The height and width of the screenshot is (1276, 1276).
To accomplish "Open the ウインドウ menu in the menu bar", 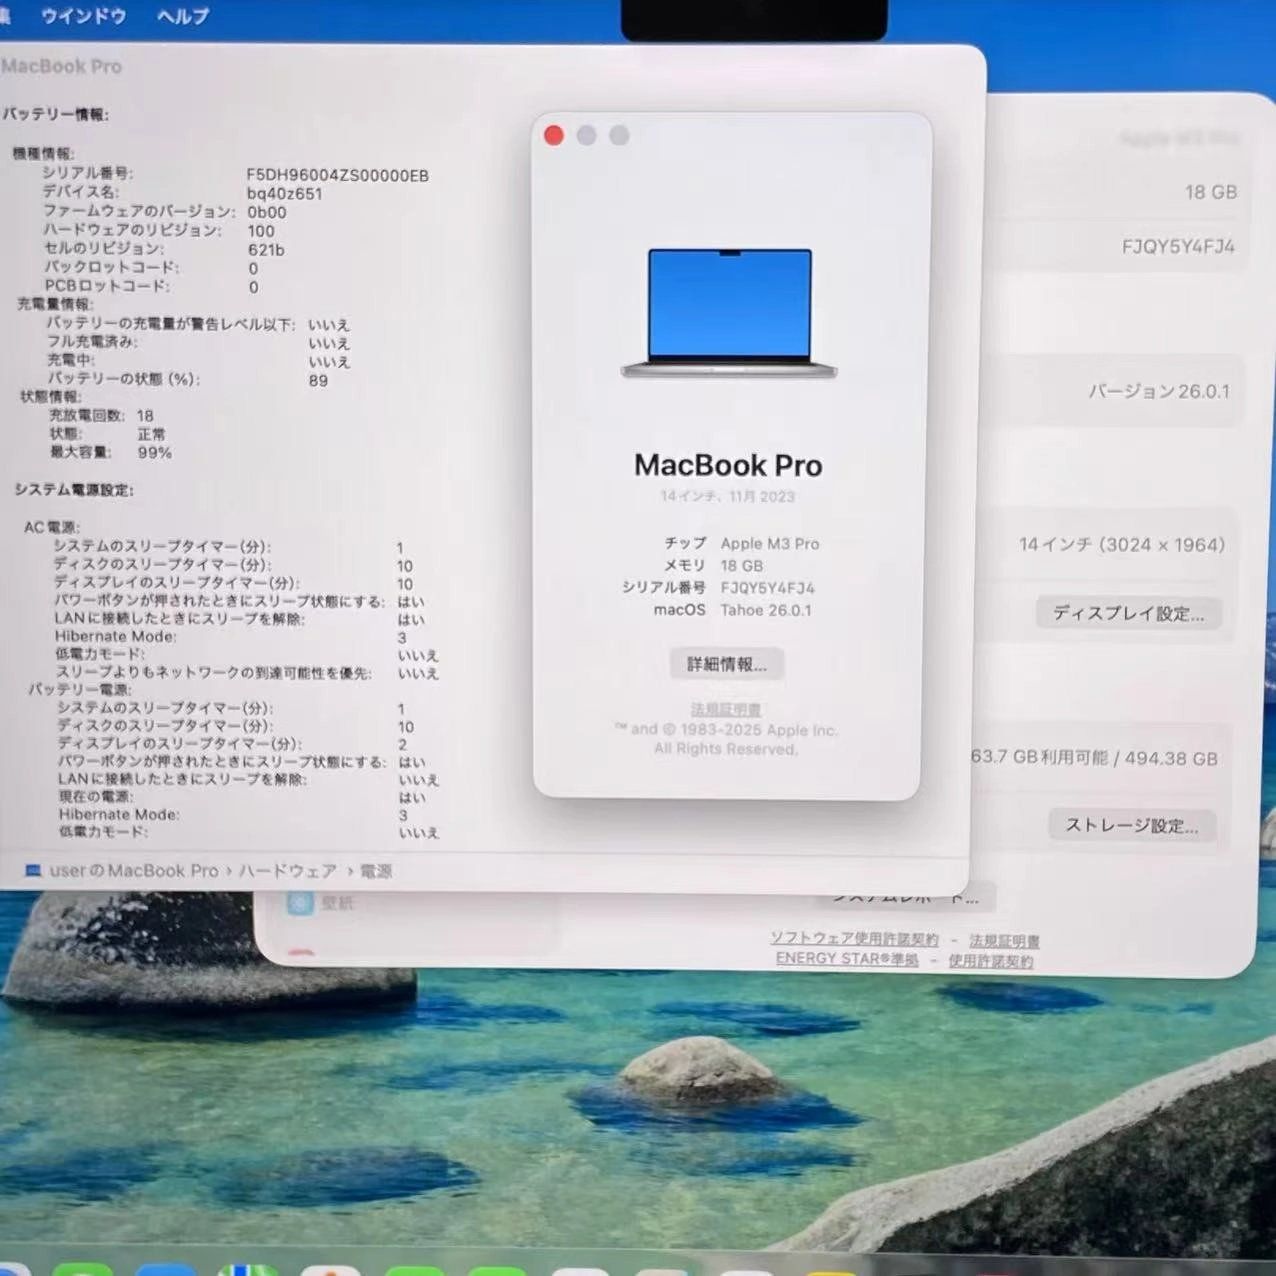I will tap(83, 16).
